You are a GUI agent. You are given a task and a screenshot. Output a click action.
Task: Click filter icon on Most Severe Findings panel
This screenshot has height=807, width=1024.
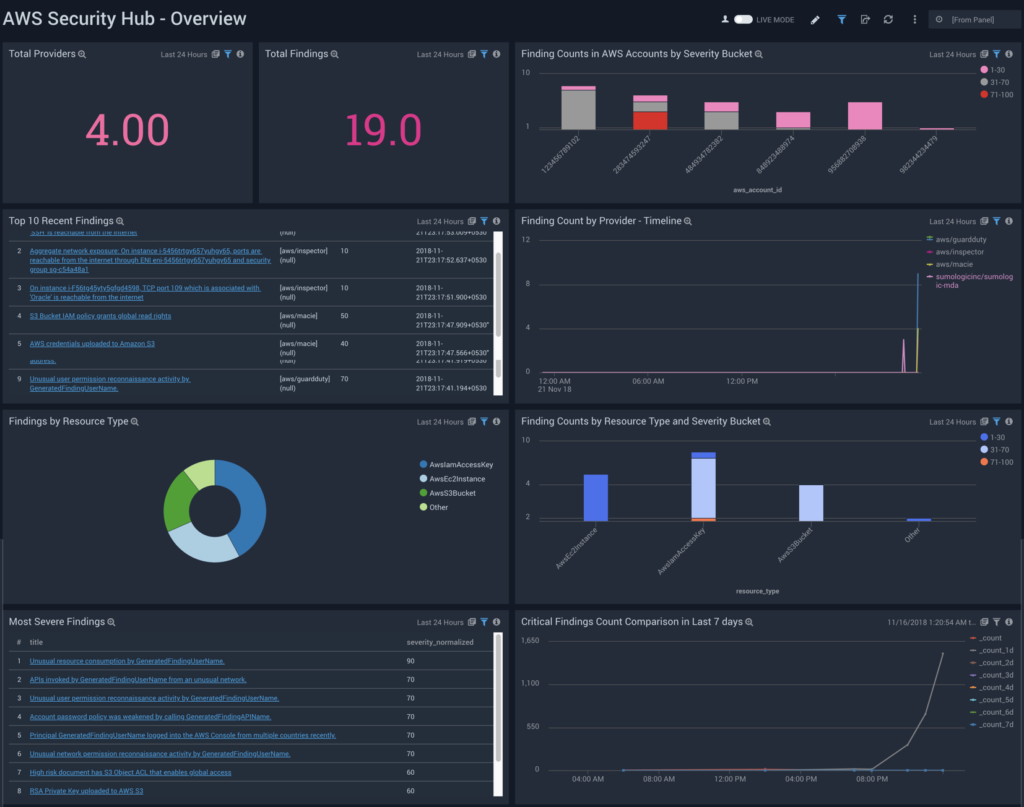click(x=484, y=622)
